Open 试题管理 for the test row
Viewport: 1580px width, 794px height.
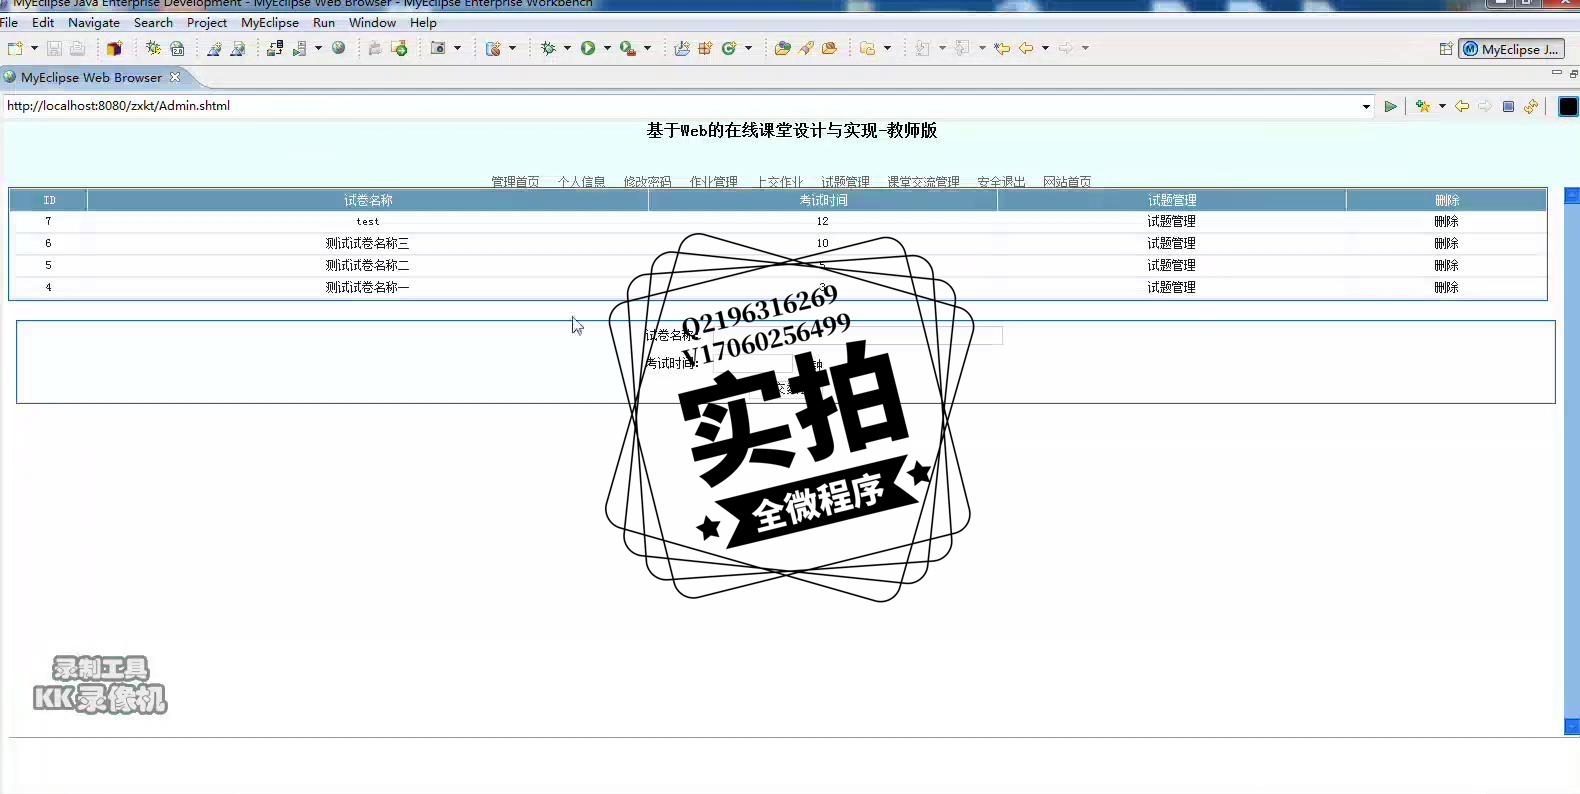[1171, 221]
